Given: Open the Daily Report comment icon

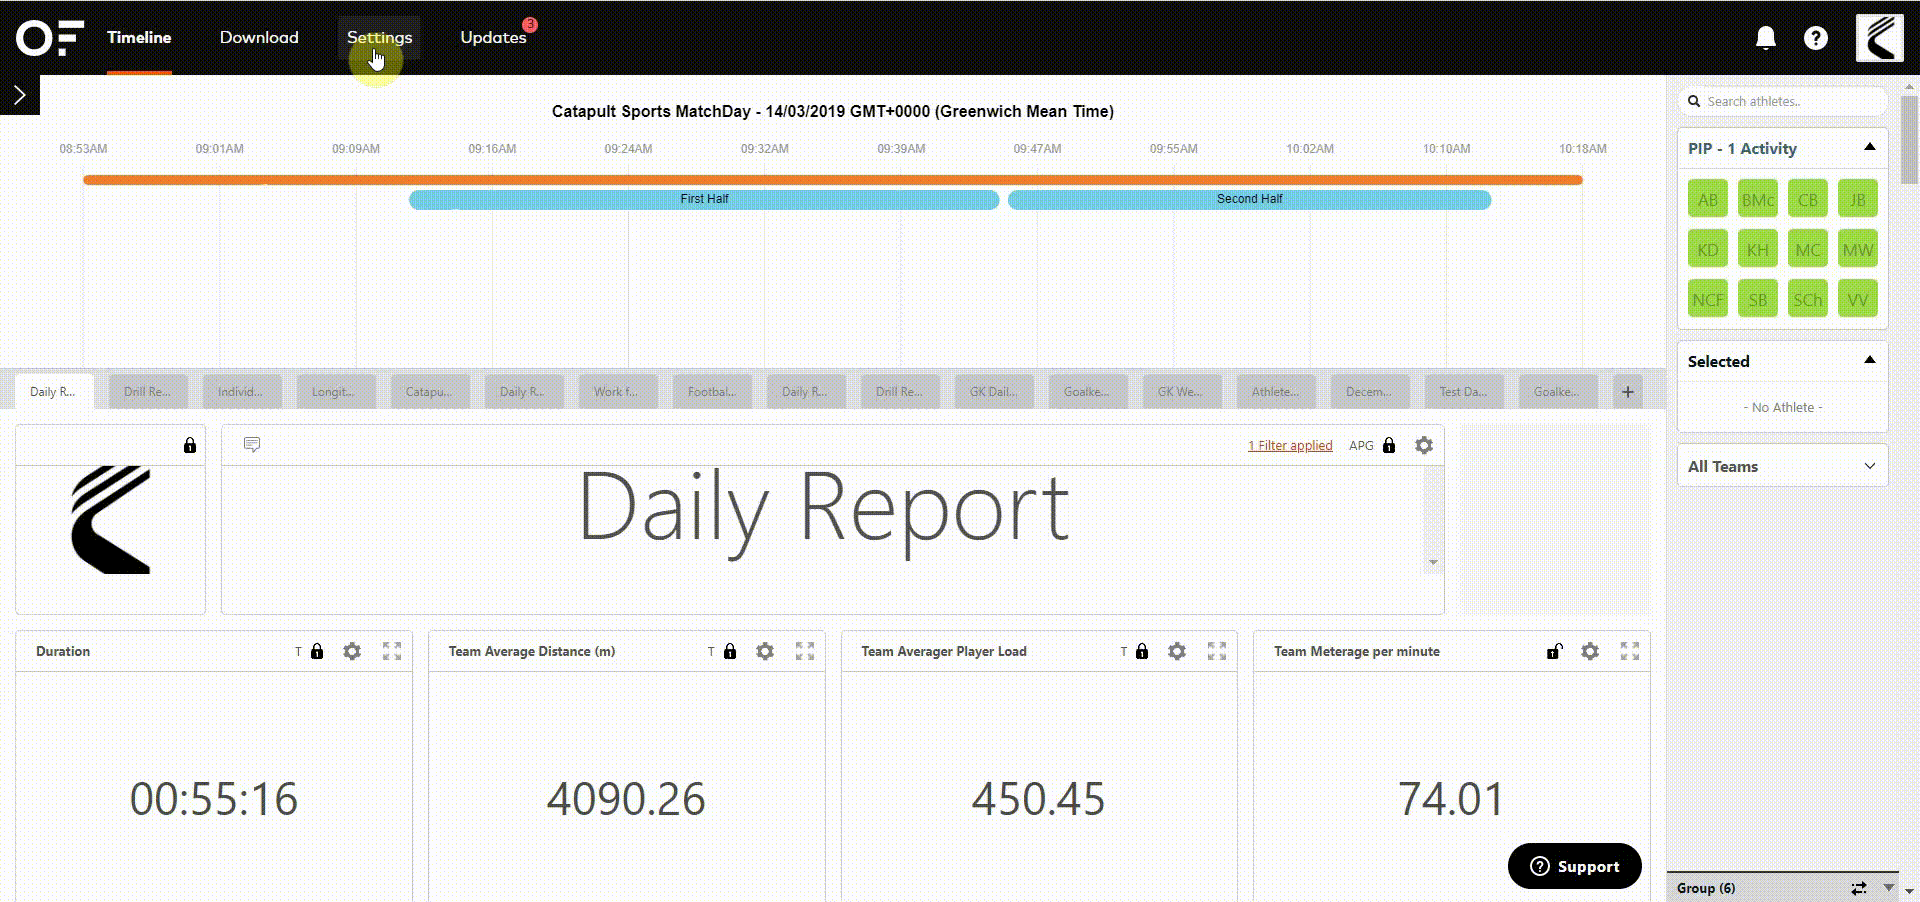Looking at the screenshot, I should click(x=252, y=444).
